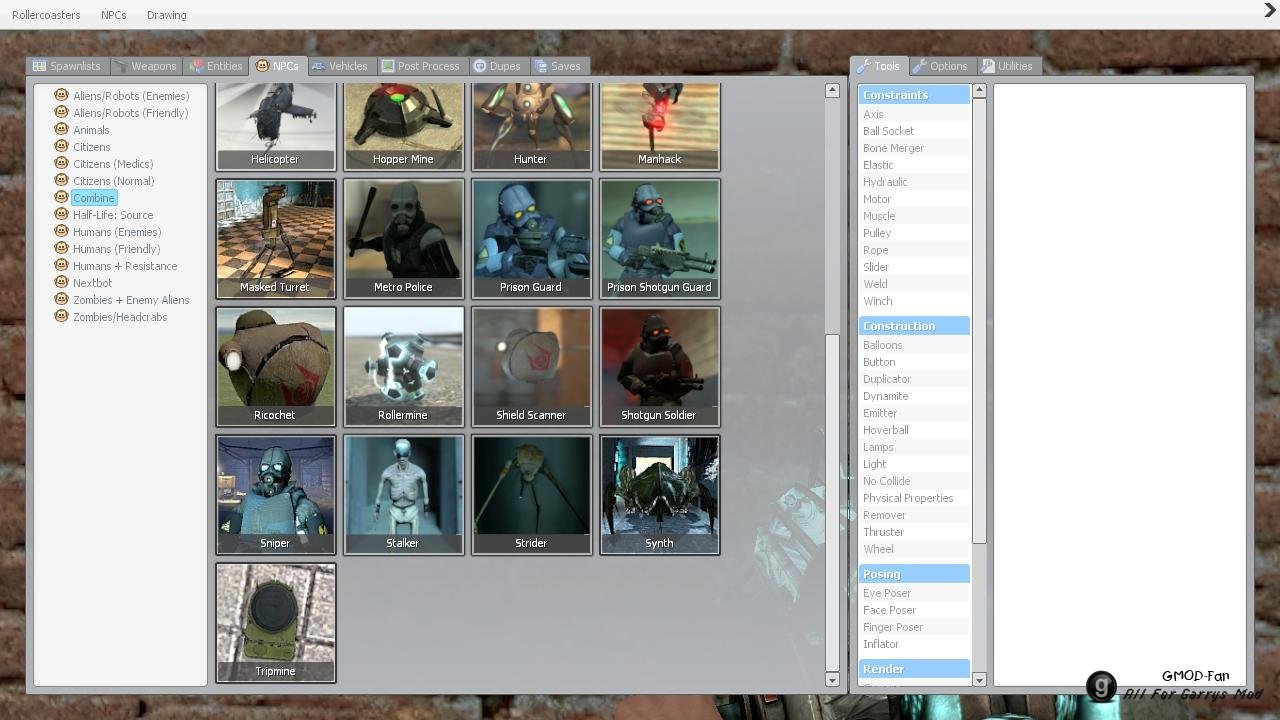Select Citizens (Normal) category
This screenshot has height=720, width=1280.
point(105,181)
